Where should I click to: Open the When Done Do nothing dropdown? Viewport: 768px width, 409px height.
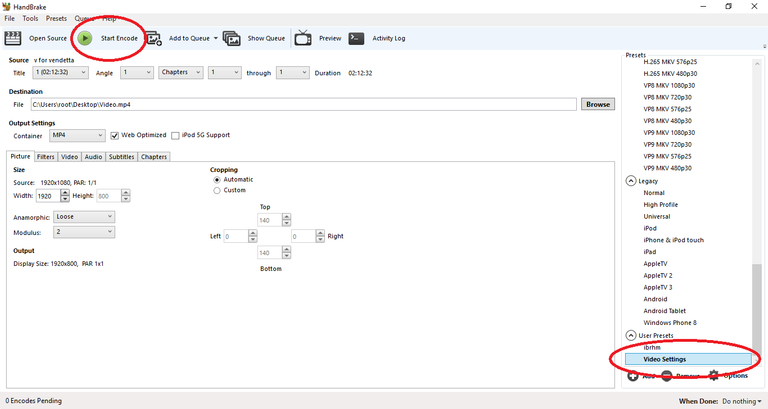(742, 401)
